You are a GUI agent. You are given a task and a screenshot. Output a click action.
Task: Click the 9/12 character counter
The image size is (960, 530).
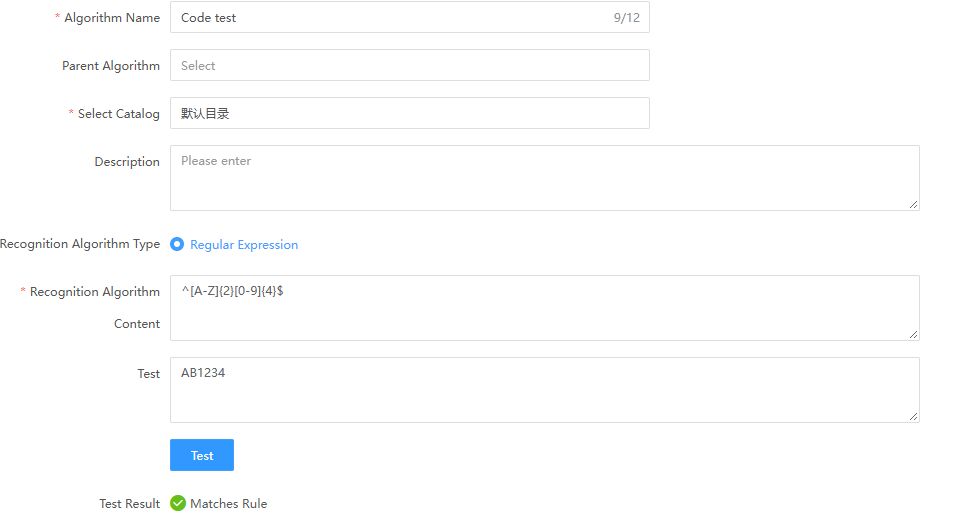click(x=626, y=18)
